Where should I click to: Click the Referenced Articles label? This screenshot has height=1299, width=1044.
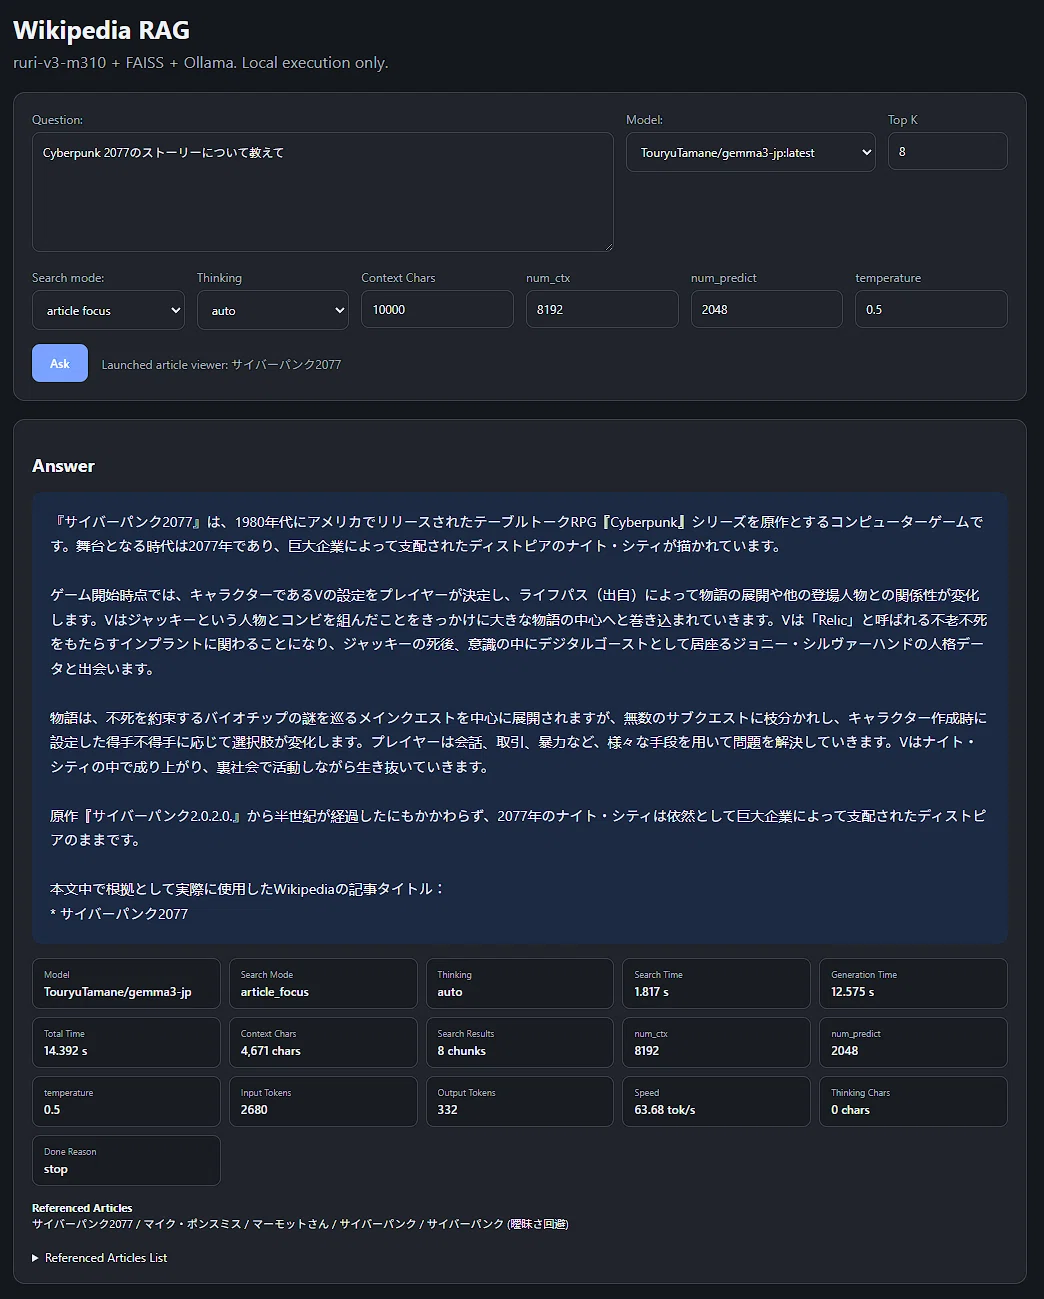82,1208
